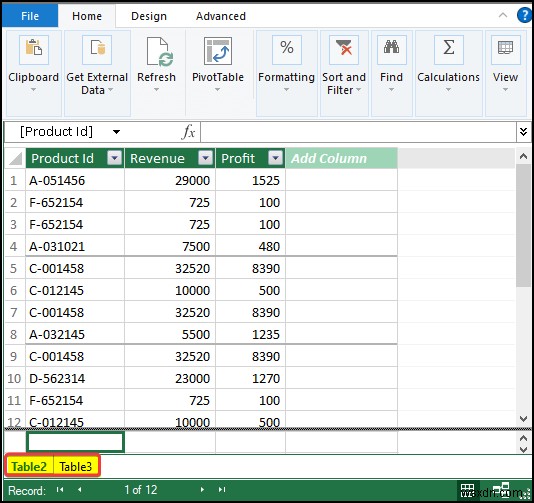Screen dimensions: 534x503
Task: Switch to the Home tab
Action: coord(87,16)
